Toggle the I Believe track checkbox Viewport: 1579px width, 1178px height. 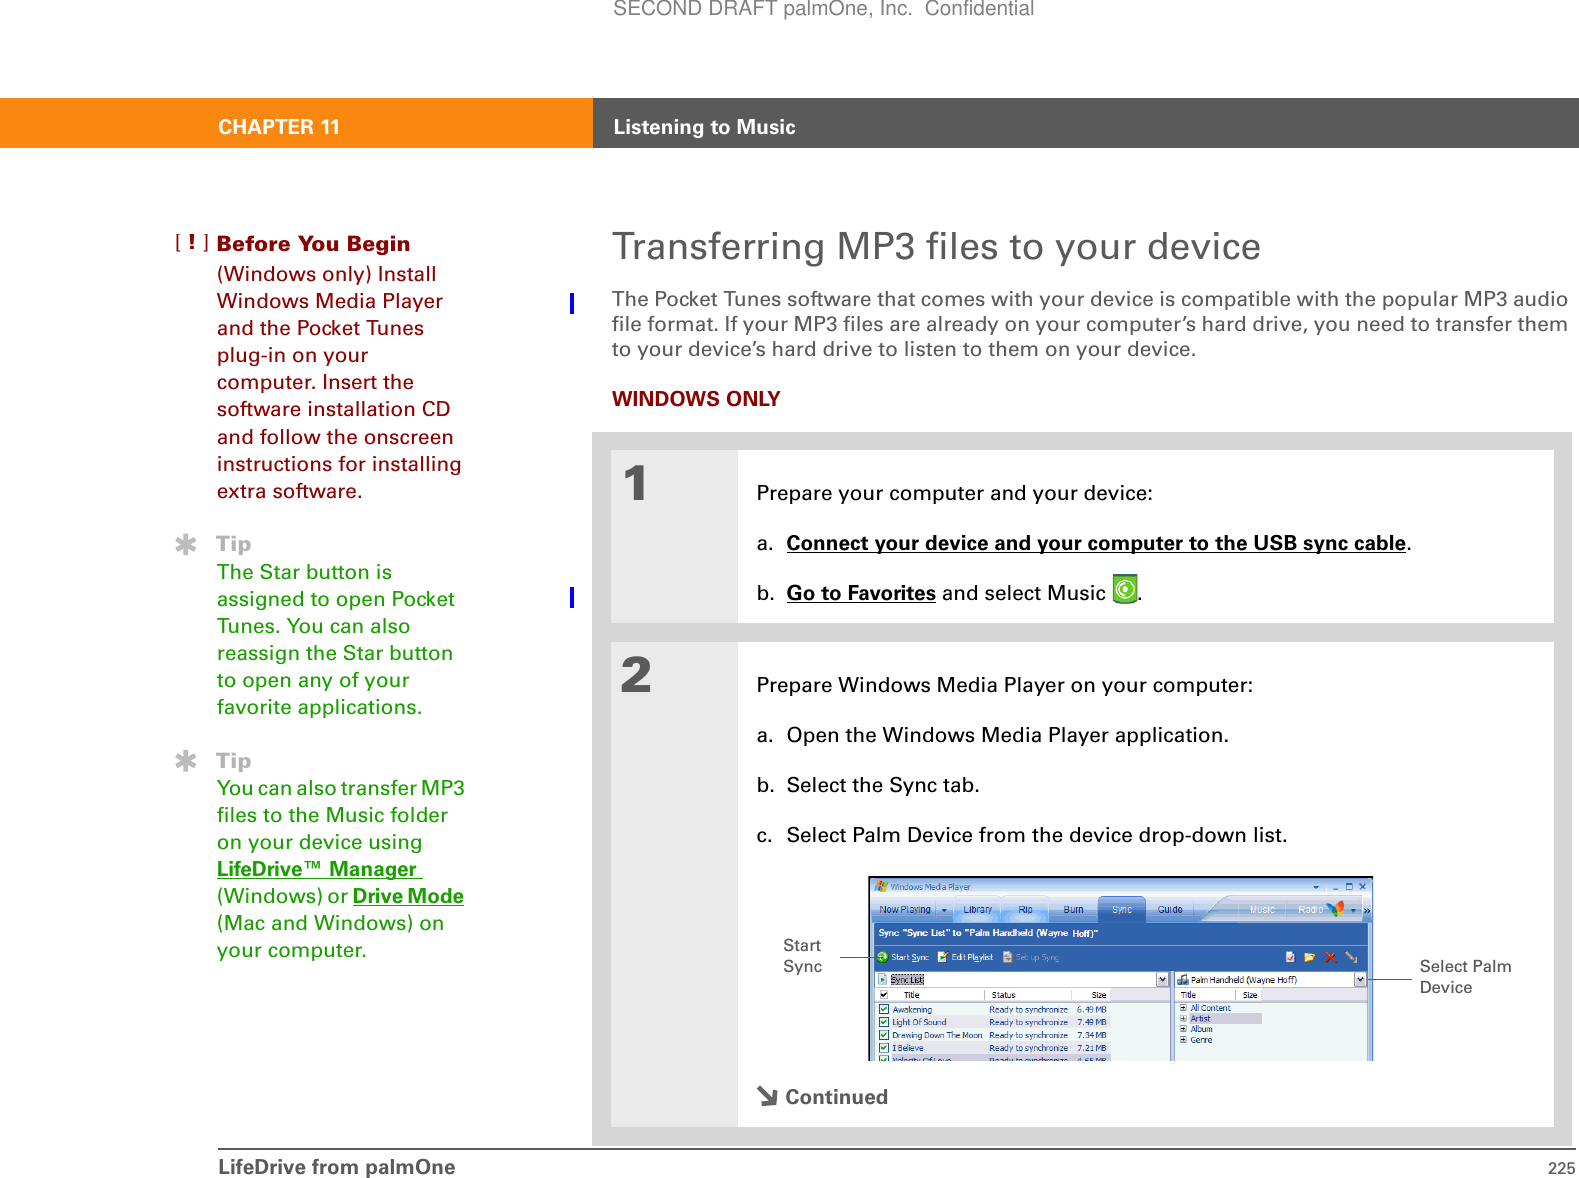point(884,1048)
